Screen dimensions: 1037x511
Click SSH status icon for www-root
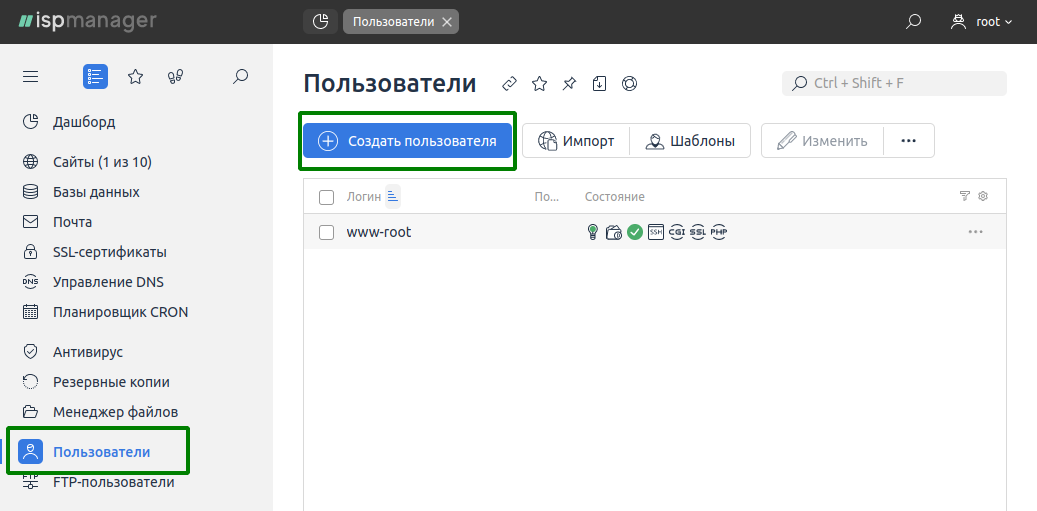click(x=655, y=232)
